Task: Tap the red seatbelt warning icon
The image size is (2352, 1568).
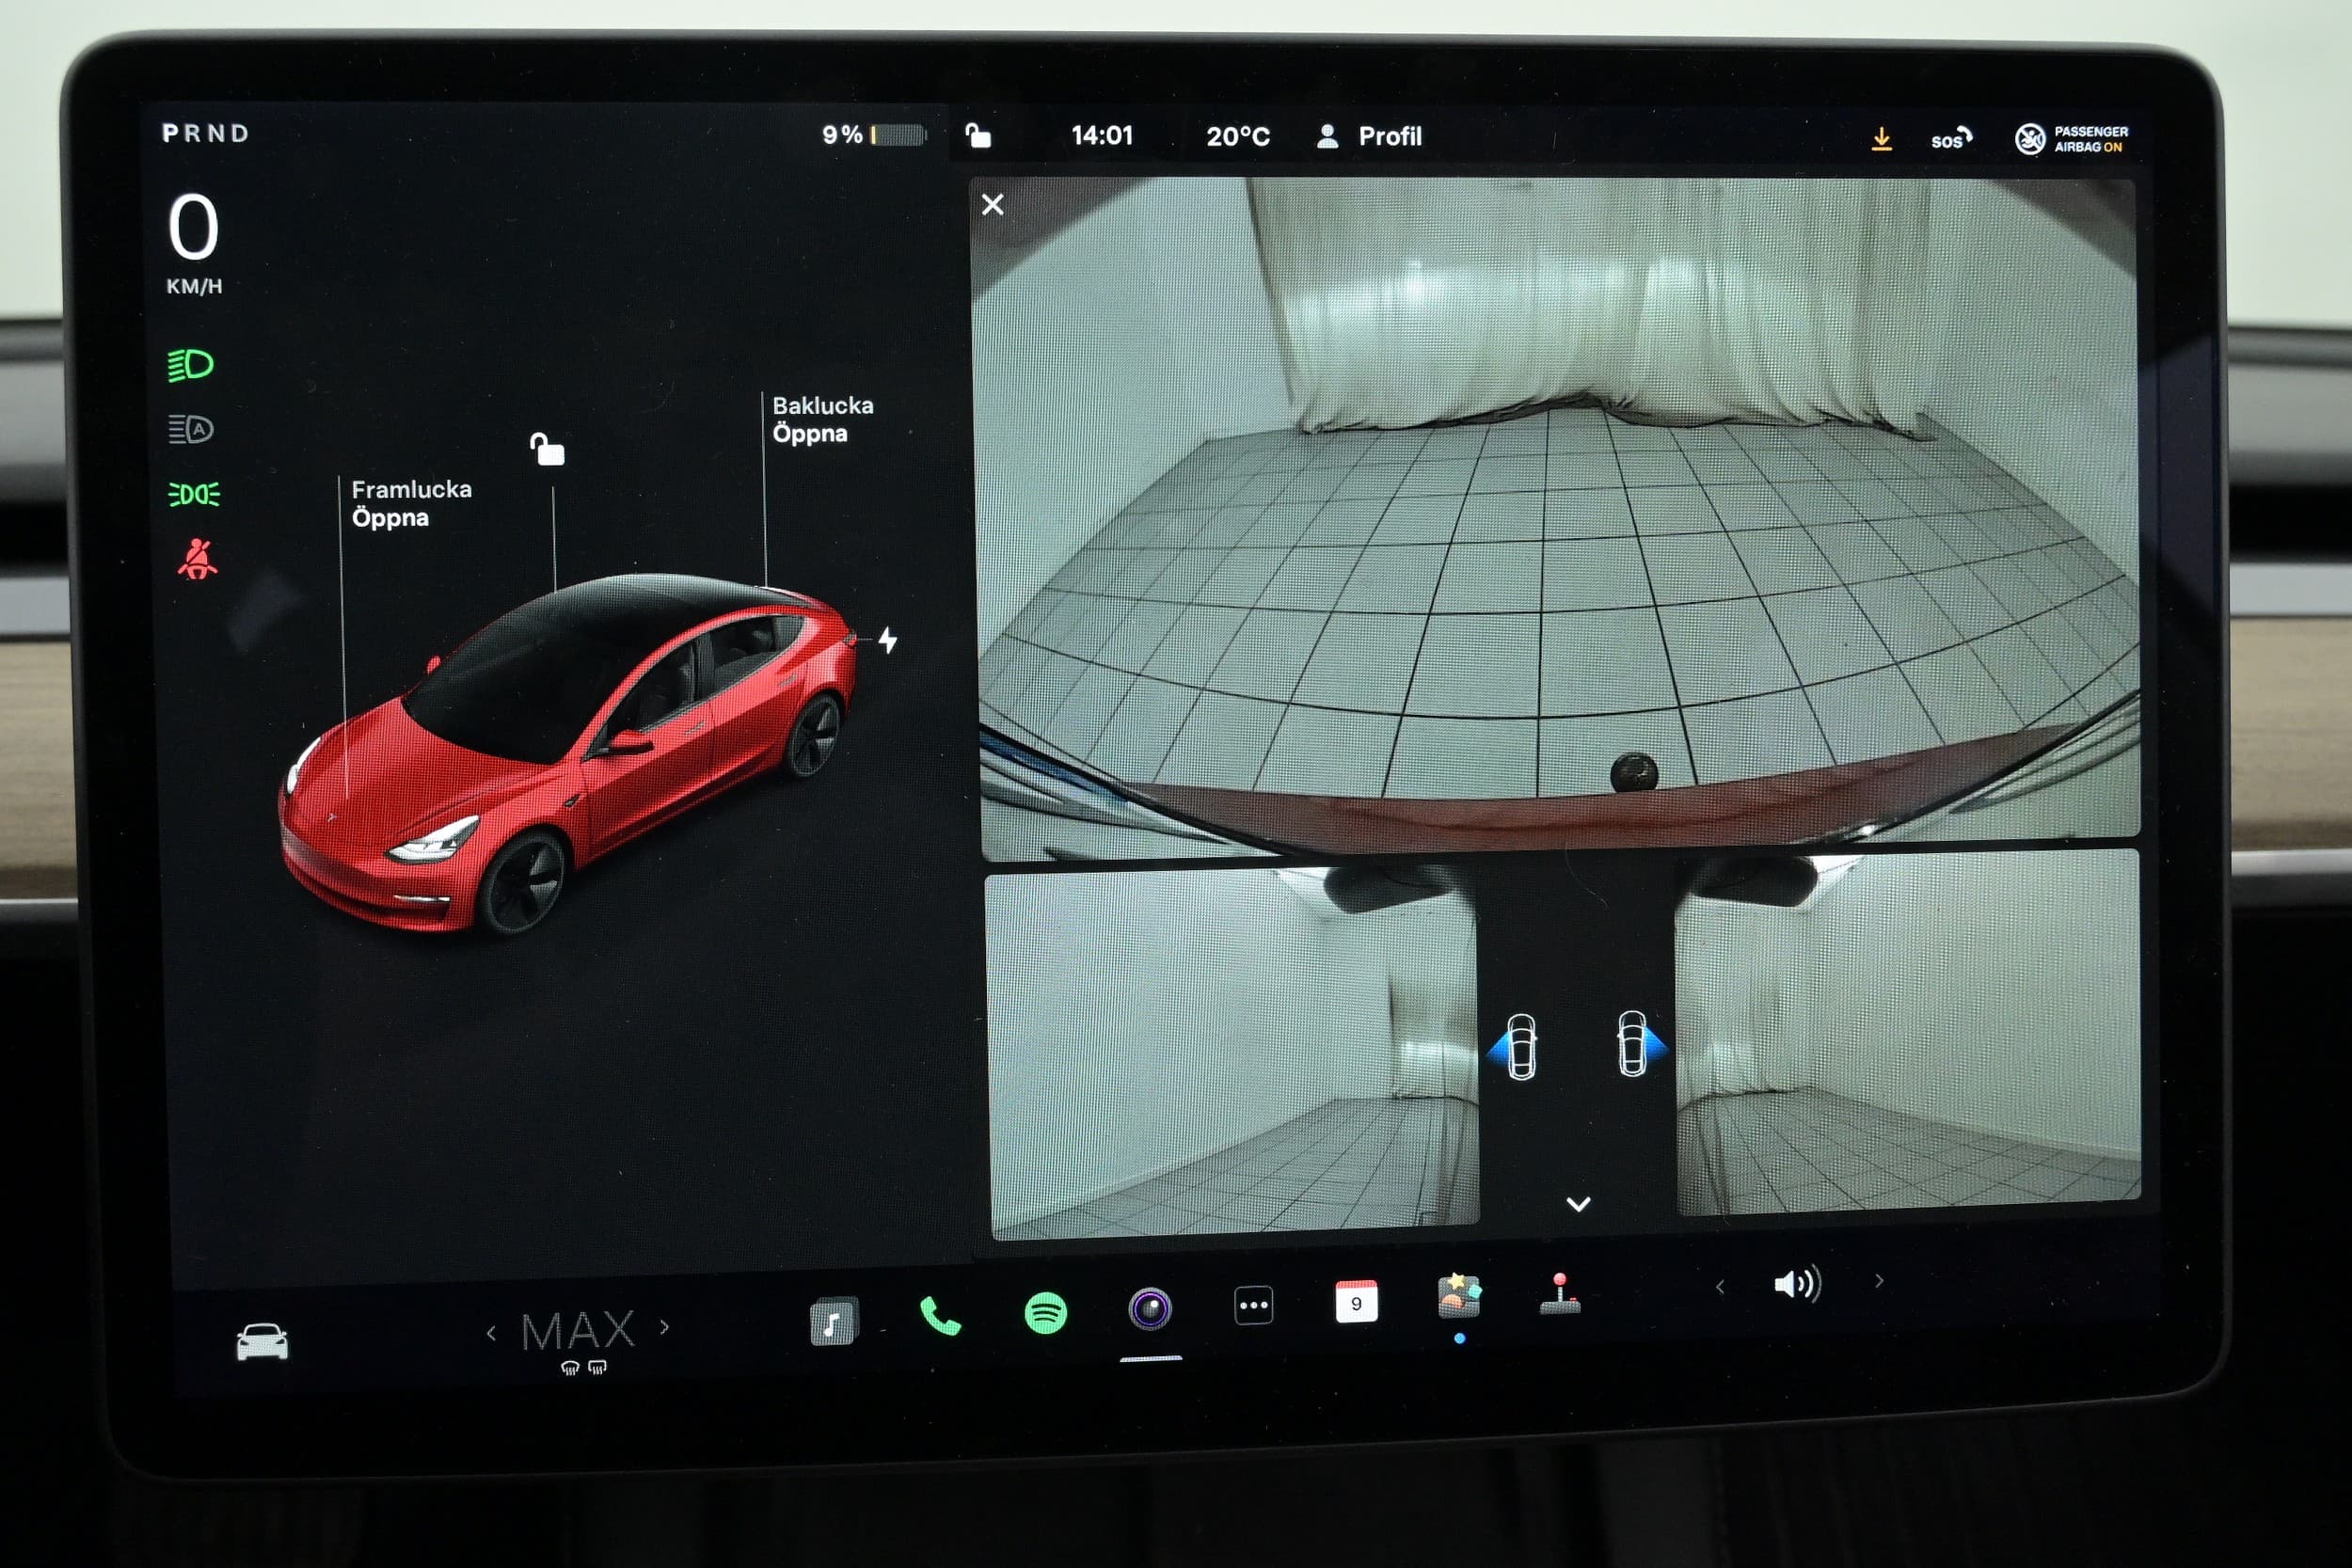Action: 197,559
